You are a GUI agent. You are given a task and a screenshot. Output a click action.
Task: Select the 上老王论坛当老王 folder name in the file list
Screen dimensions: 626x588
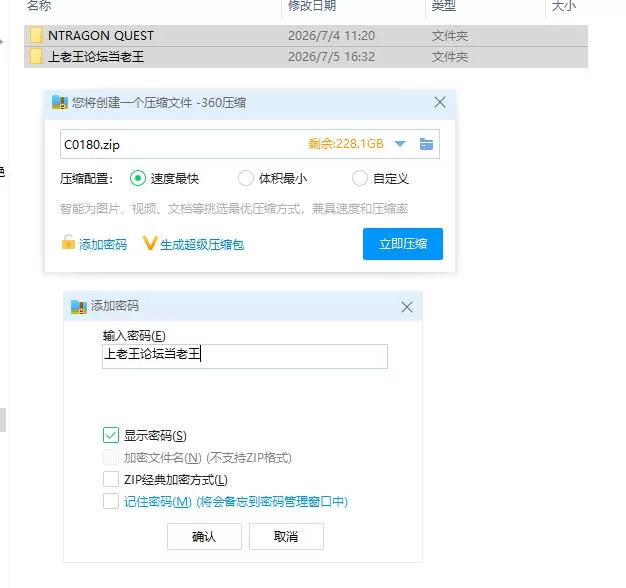point(96,57)
